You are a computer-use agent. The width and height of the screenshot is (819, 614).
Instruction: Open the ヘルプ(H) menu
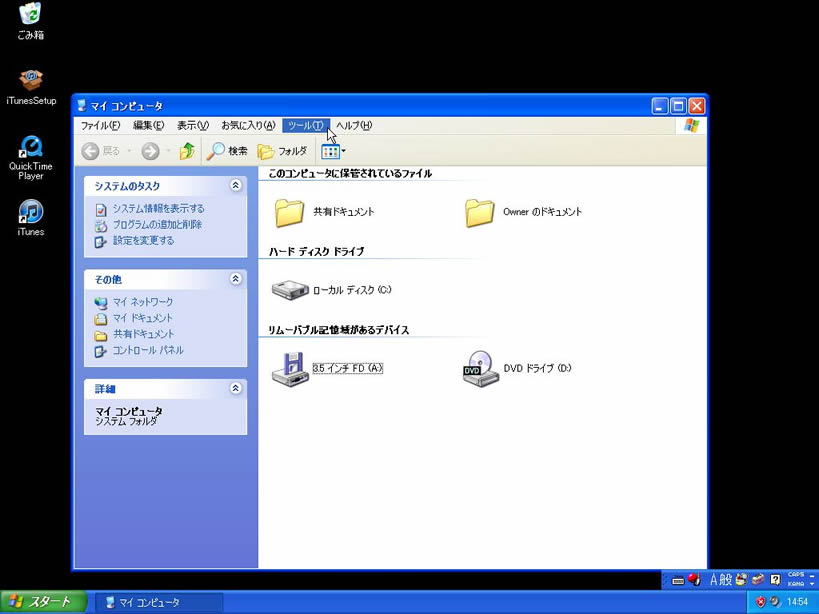pyautogui.click(x=354, y=125)
